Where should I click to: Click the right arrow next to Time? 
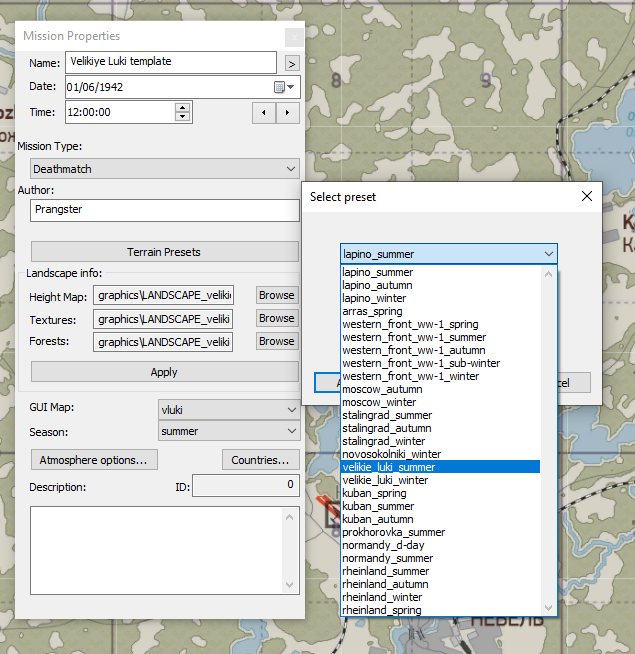(288, 113)
